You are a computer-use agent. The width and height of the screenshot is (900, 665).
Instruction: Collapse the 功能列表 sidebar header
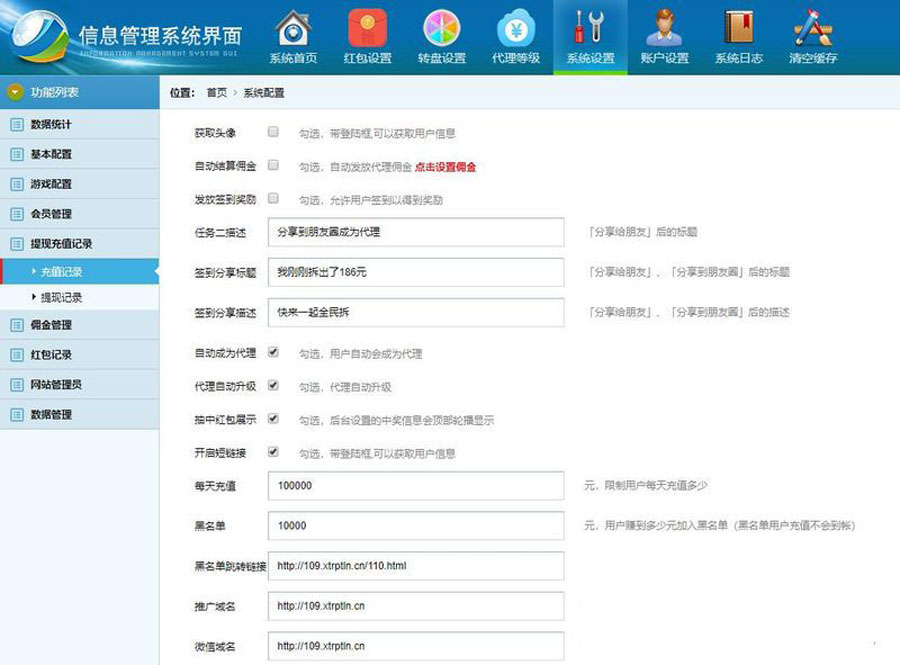79,93
